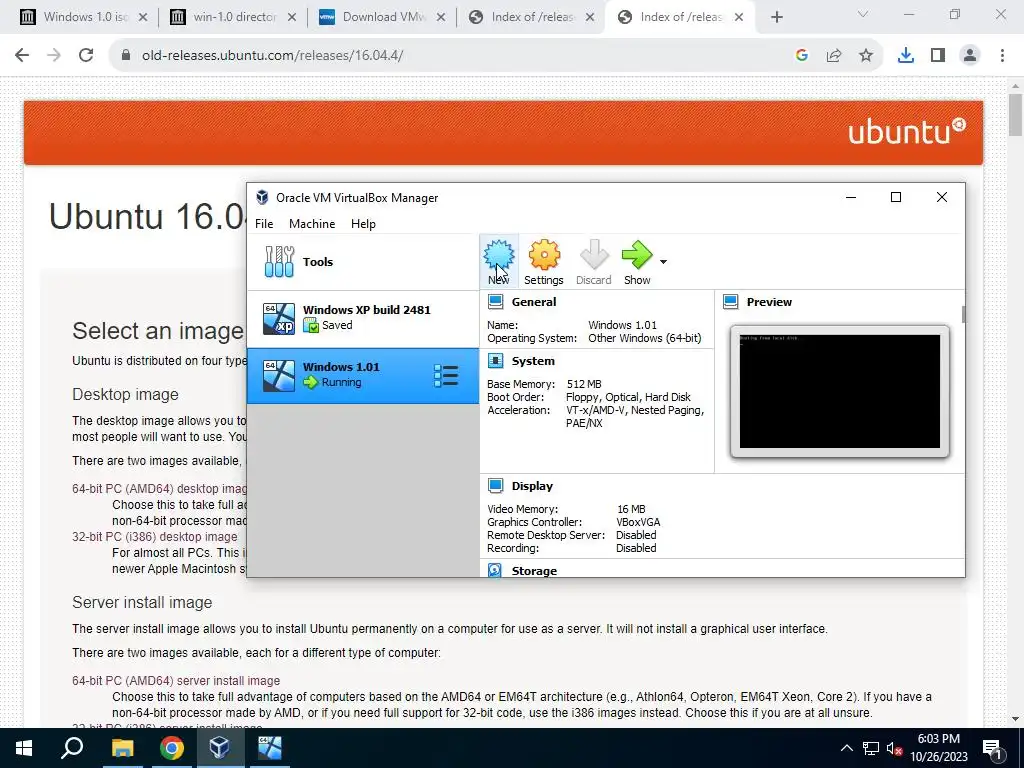Click the Graphics Controller VBoxVGA value

638,522
